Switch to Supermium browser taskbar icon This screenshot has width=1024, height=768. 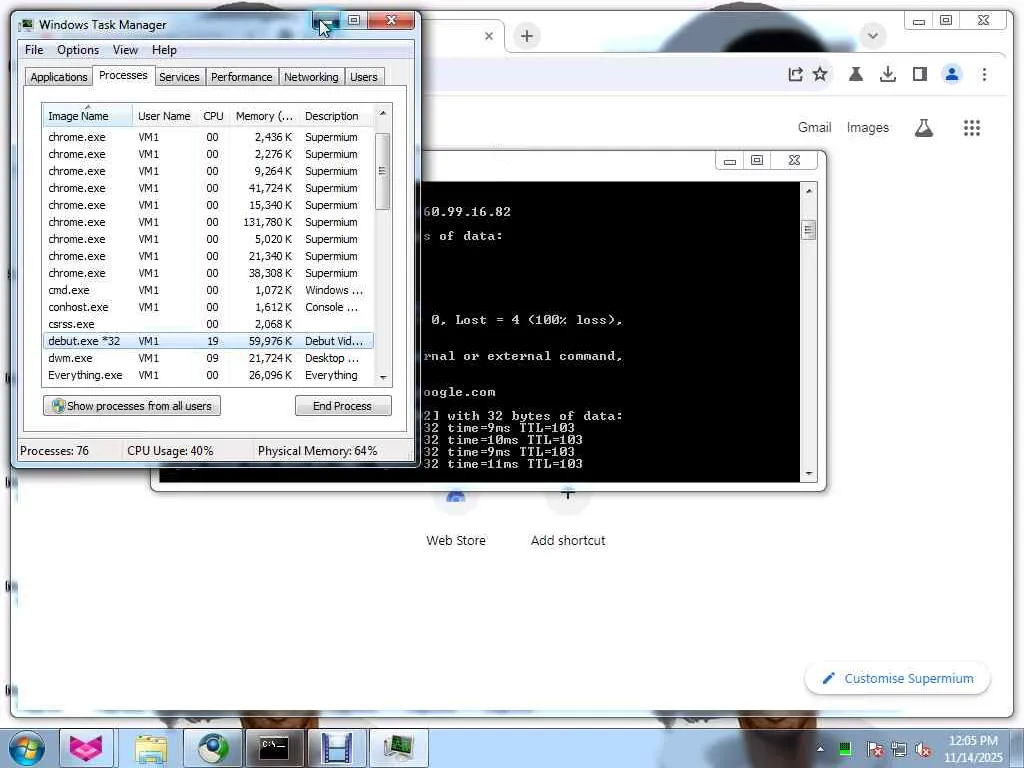[x=213, y=748]
